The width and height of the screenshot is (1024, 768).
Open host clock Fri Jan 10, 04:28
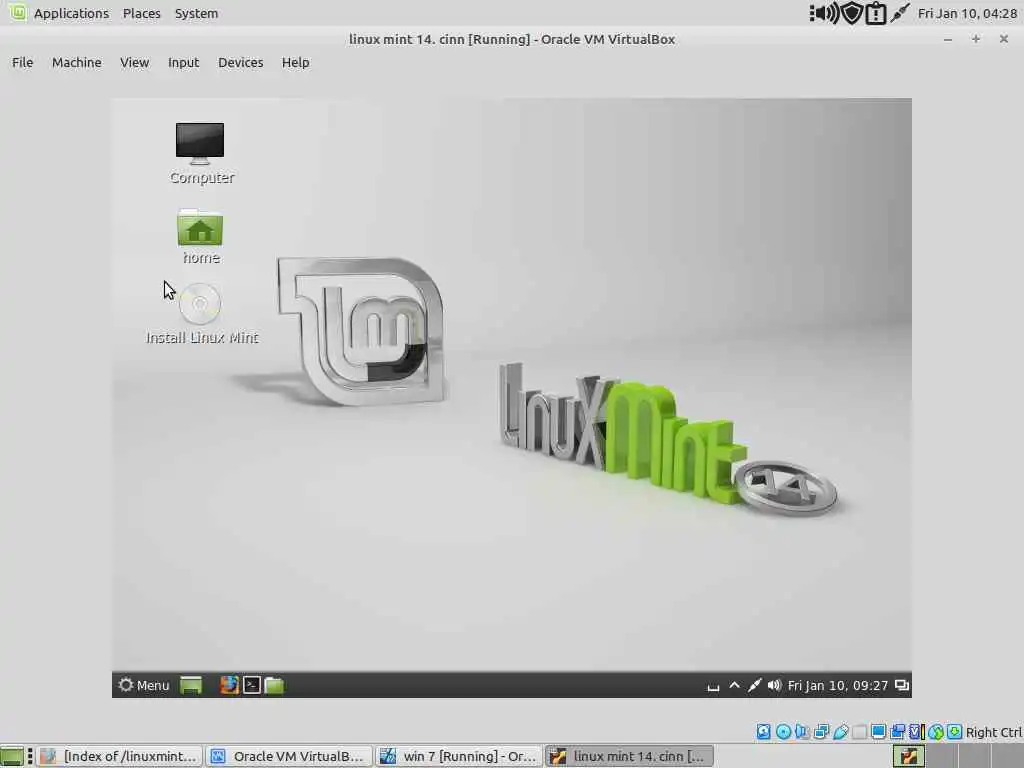coord(967,13)
